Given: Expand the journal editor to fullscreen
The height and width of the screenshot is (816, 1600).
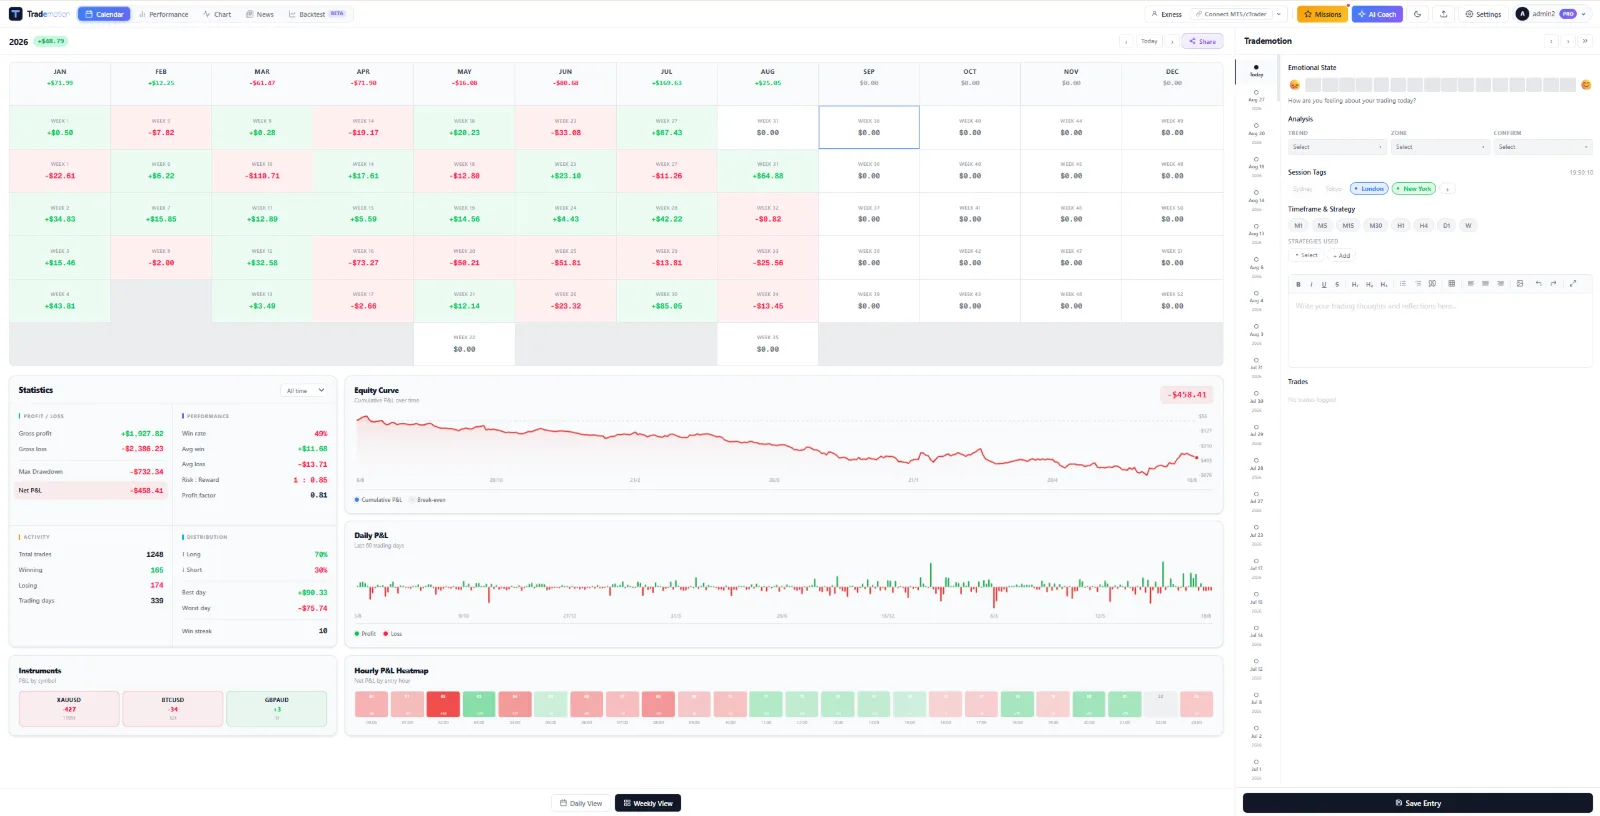Looking at the screenshot, I should [x=1573, y=283].
